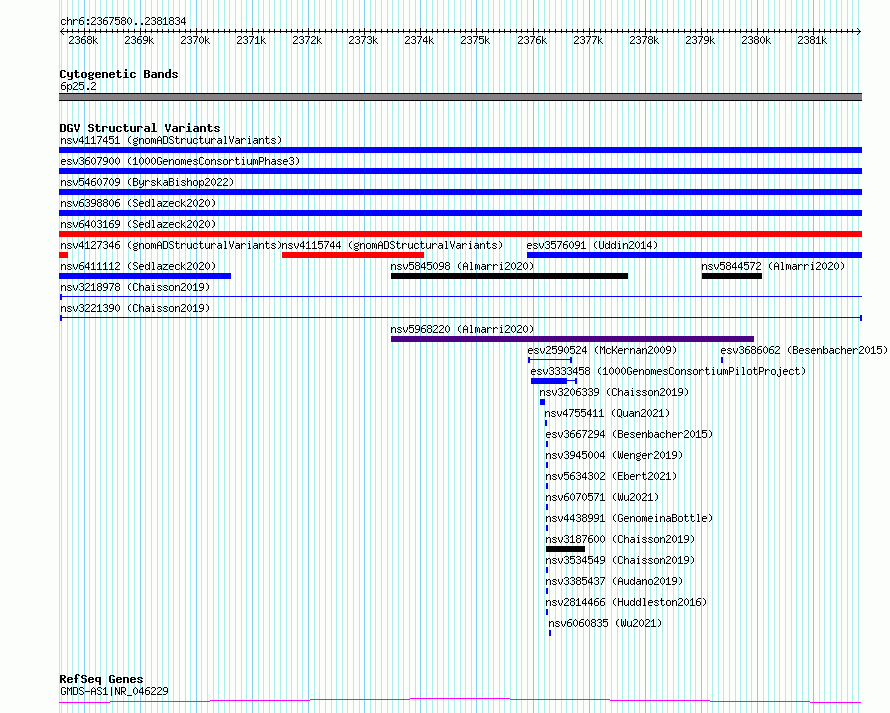This screenshot has height=713, width=890.
Task: Select the nsv4127346 gnomAD variant label
Action: coord(170,245)
